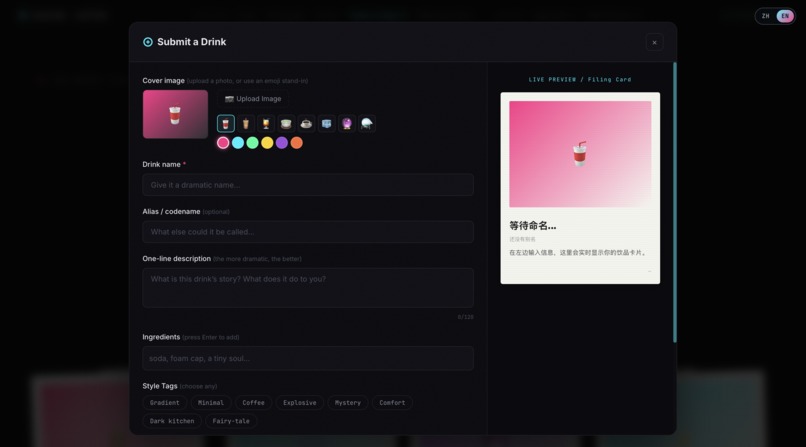Focus the Alias / codename field
806x447 pixels.
[x=308, y=232]
